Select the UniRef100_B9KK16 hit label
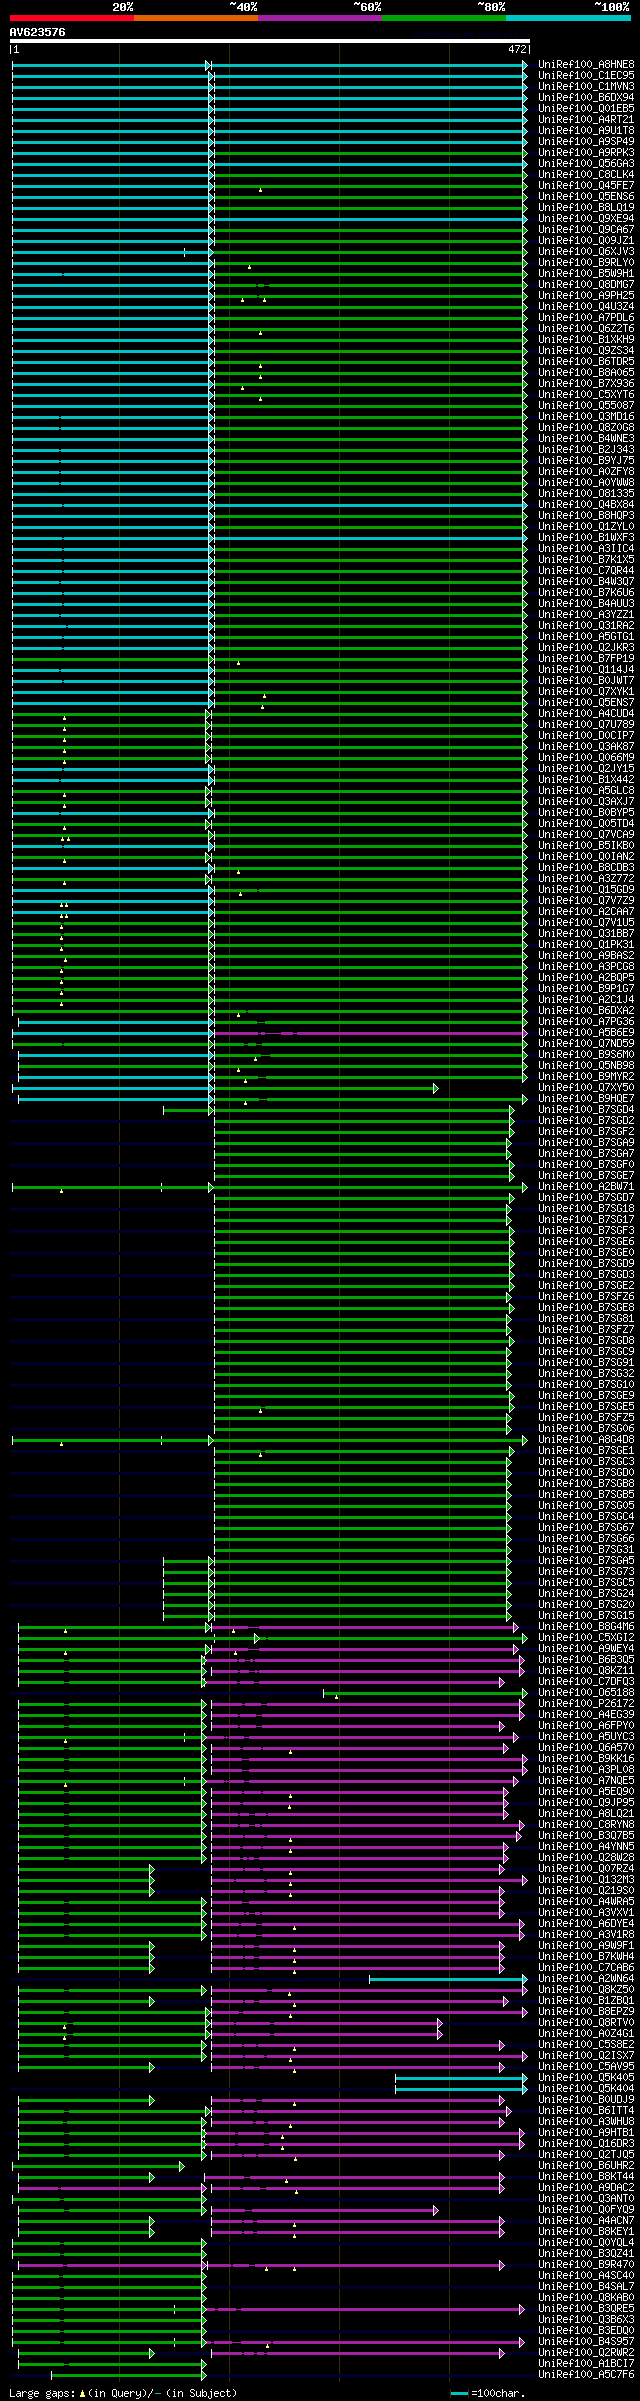The width and height of the screenshot is (640, 2401). 586,1758
